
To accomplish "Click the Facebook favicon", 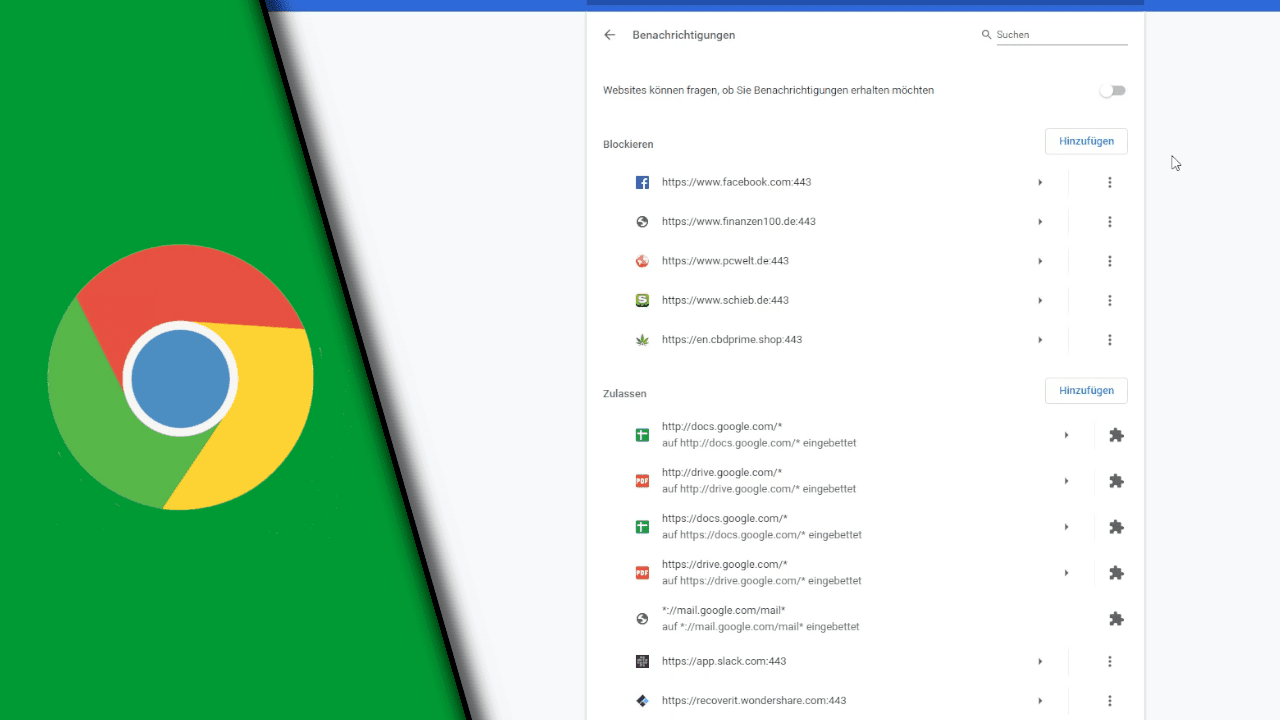I will point(642,183).
